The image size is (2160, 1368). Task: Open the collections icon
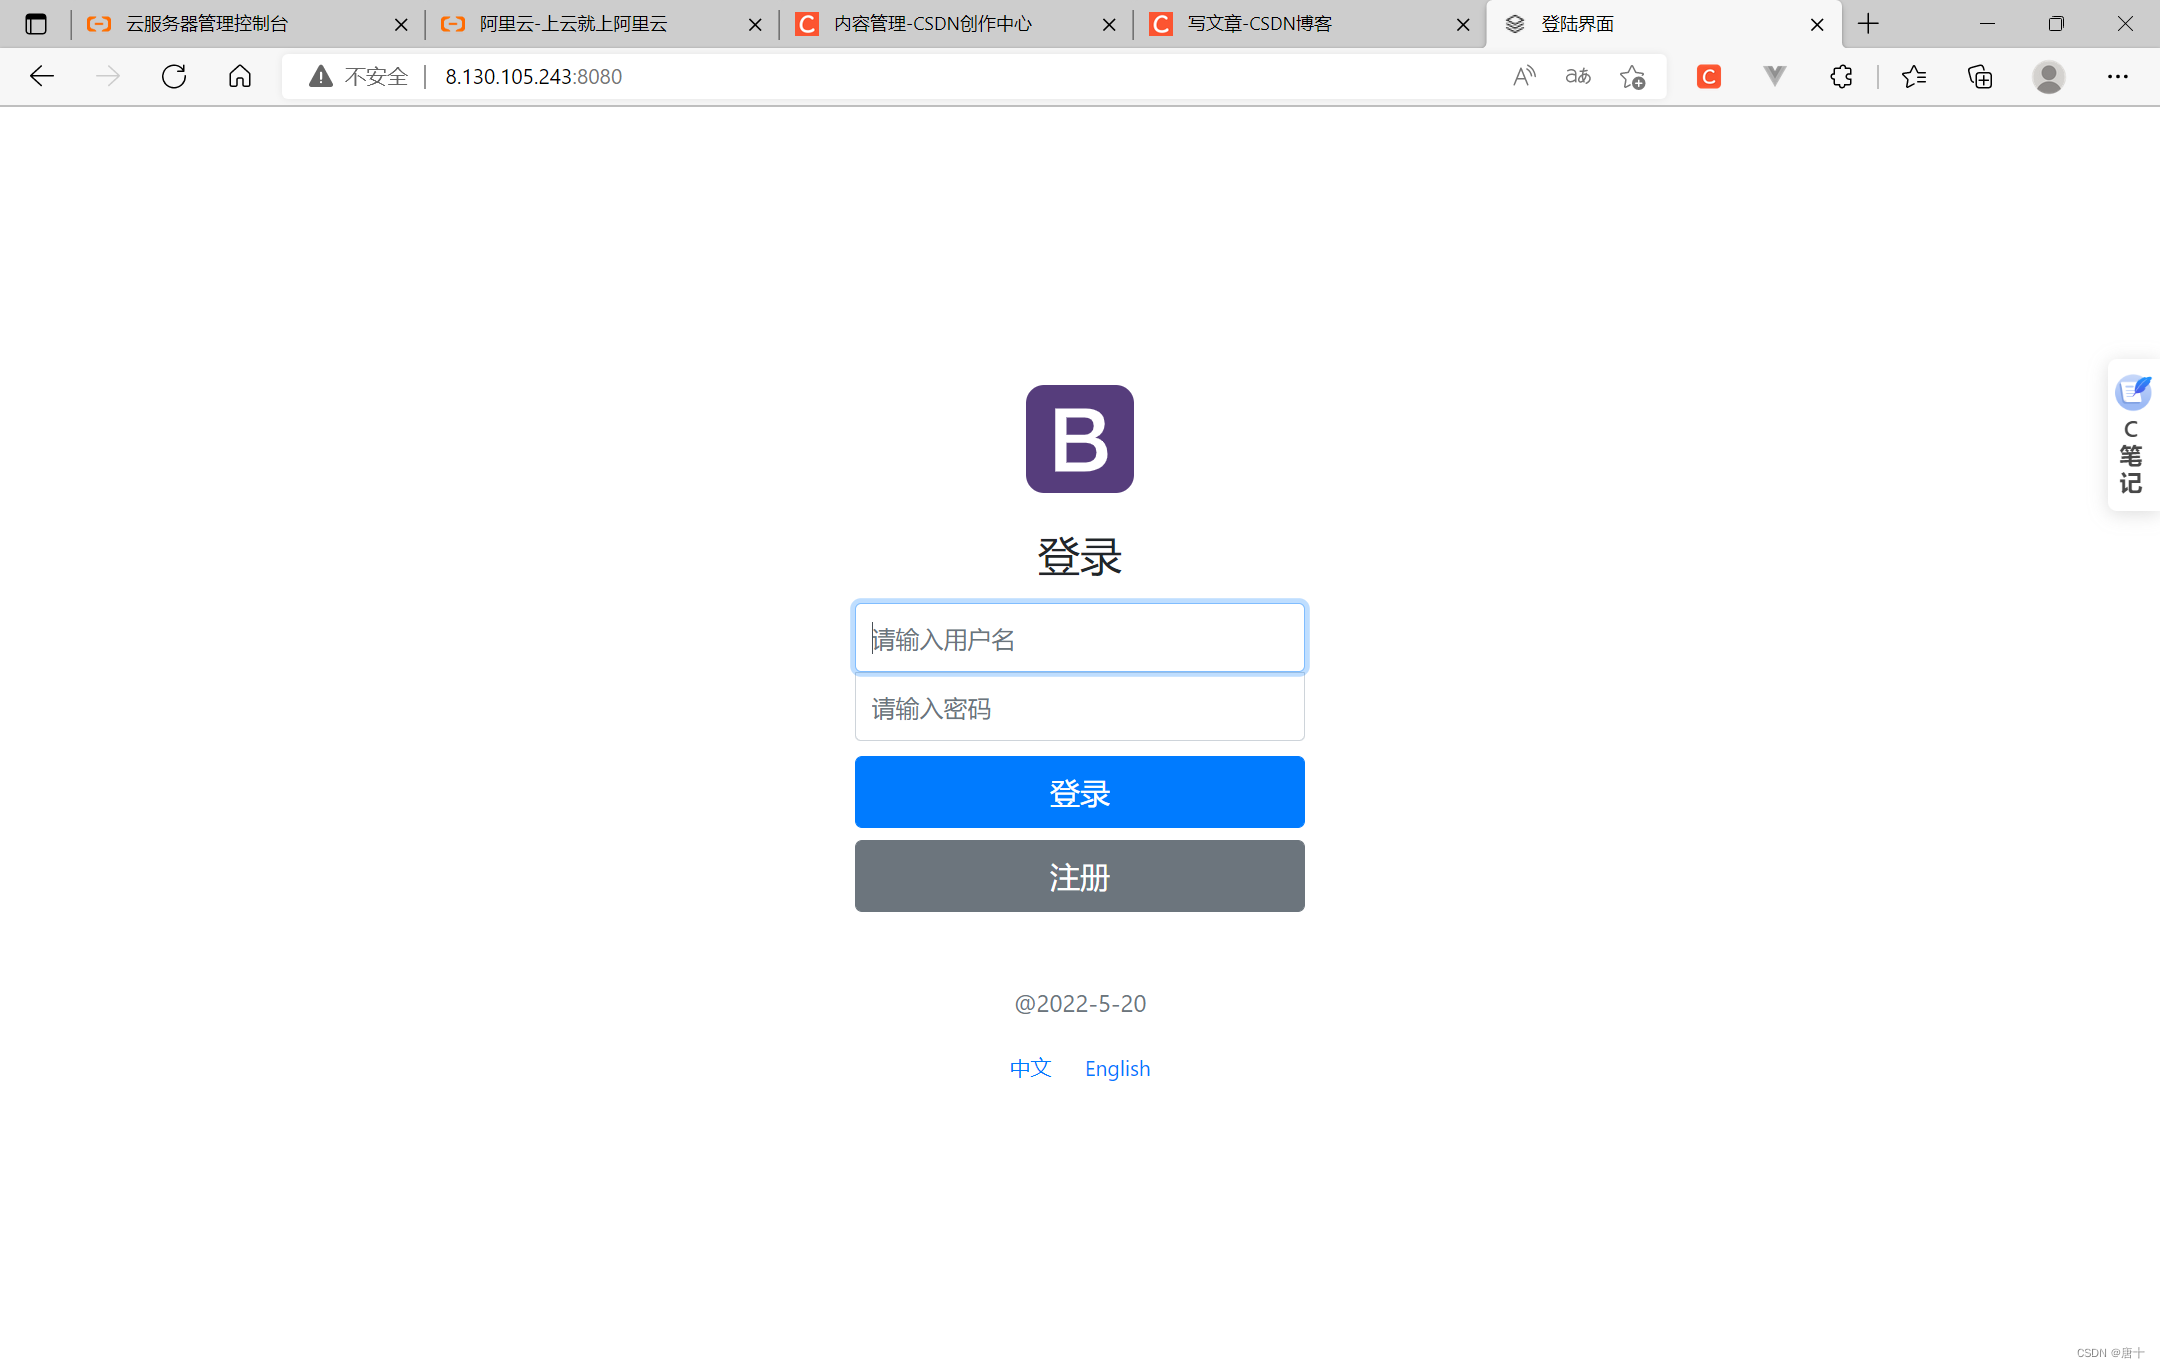[x=1980, y=76]
